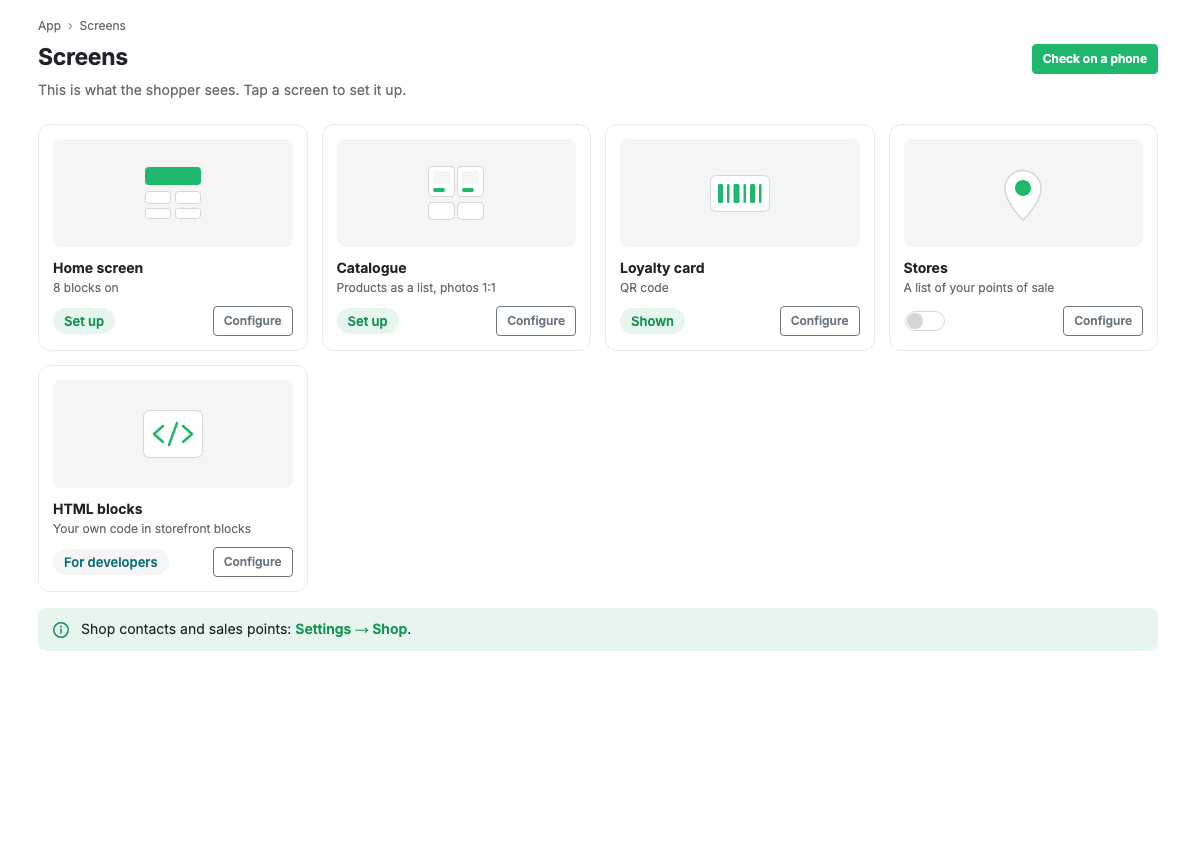The width and height of the screenshot is (1196, 848).
Task: Click the Set up badge on Catalogue
Action: (368, 321)
